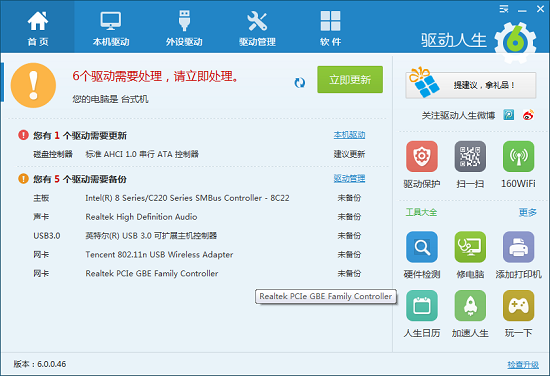This screenshot has height=376, width=550.
Task: Minimize the 驱动人生 window
Action: point(522,10)
